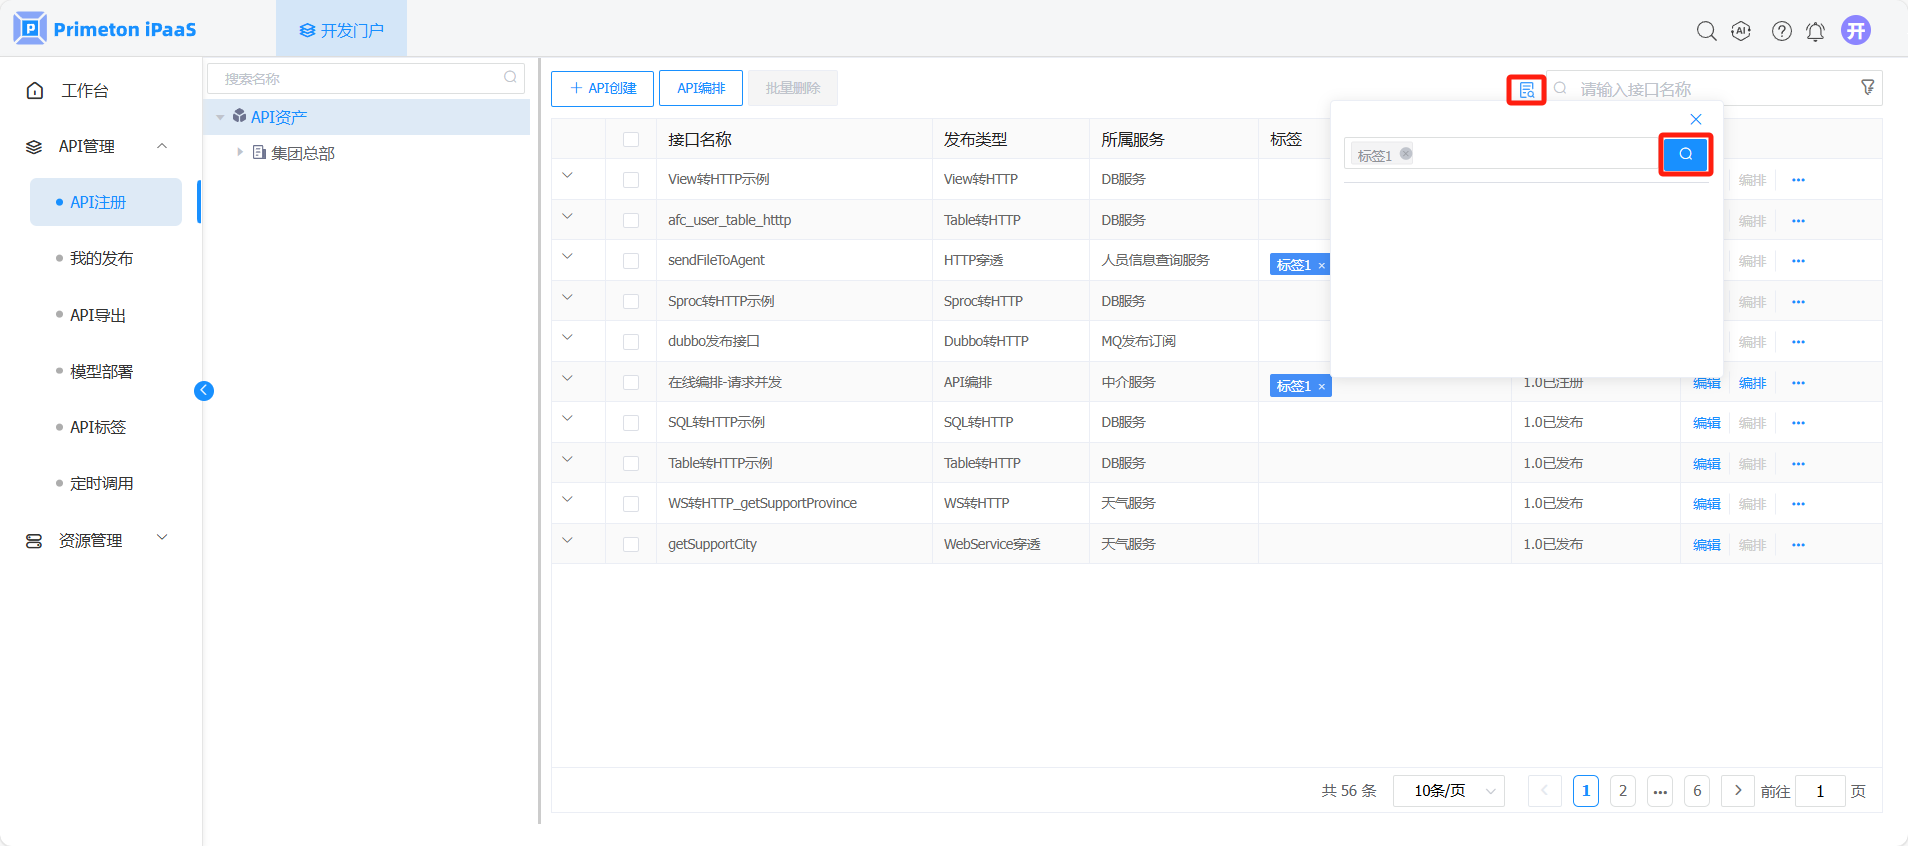Click the API创建 button
Image resolution: width=1908 pixels, height=846 pixels.
(602, 88)
